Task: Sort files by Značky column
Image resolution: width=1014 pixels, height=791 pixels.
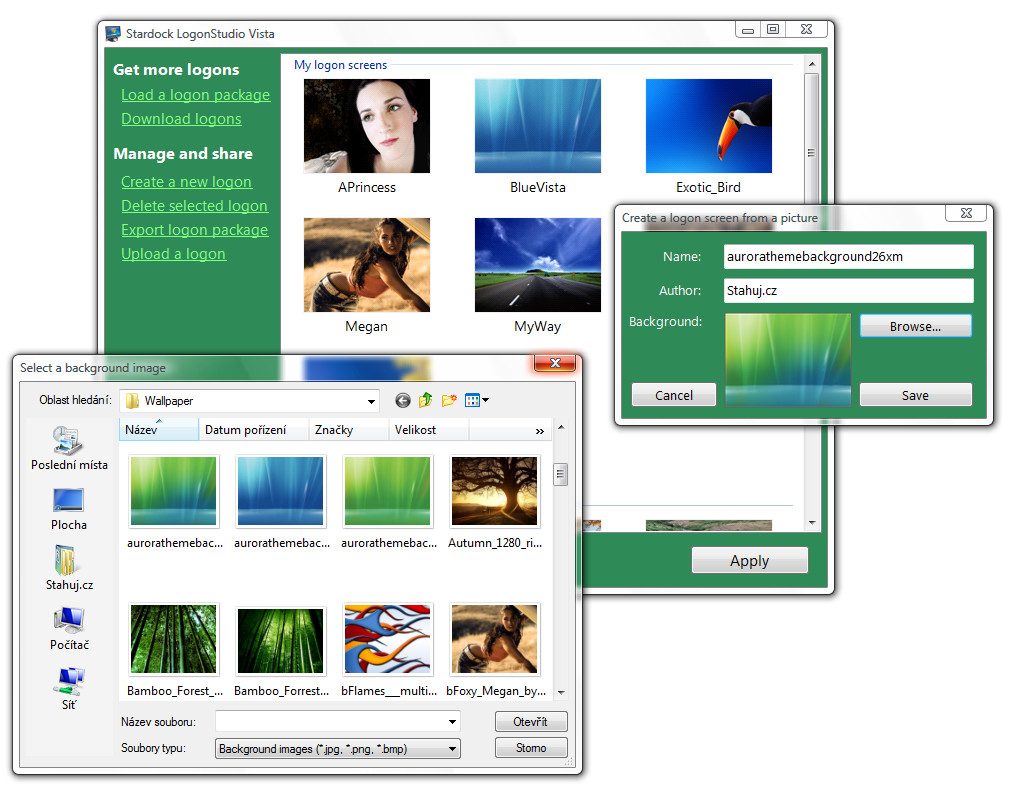Action: 348,430
